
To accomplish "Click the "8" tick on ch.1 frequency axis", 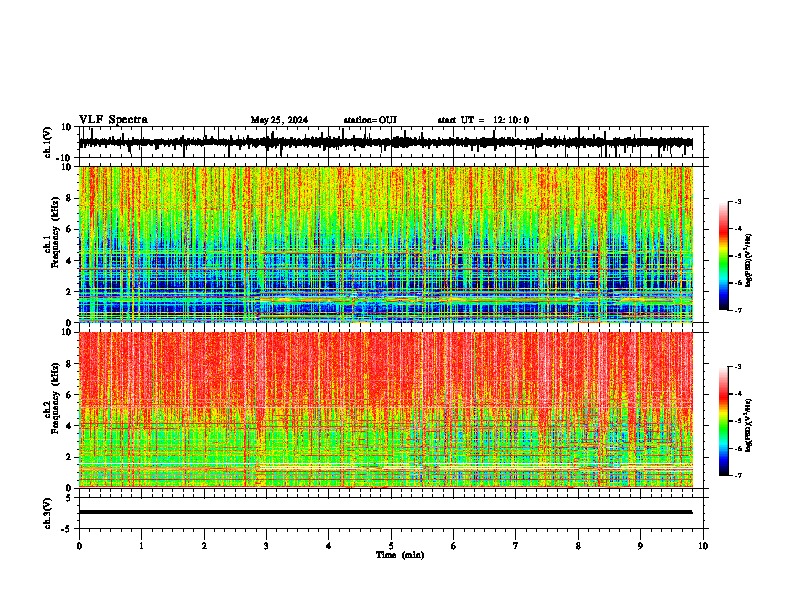I will coord(70,198).
